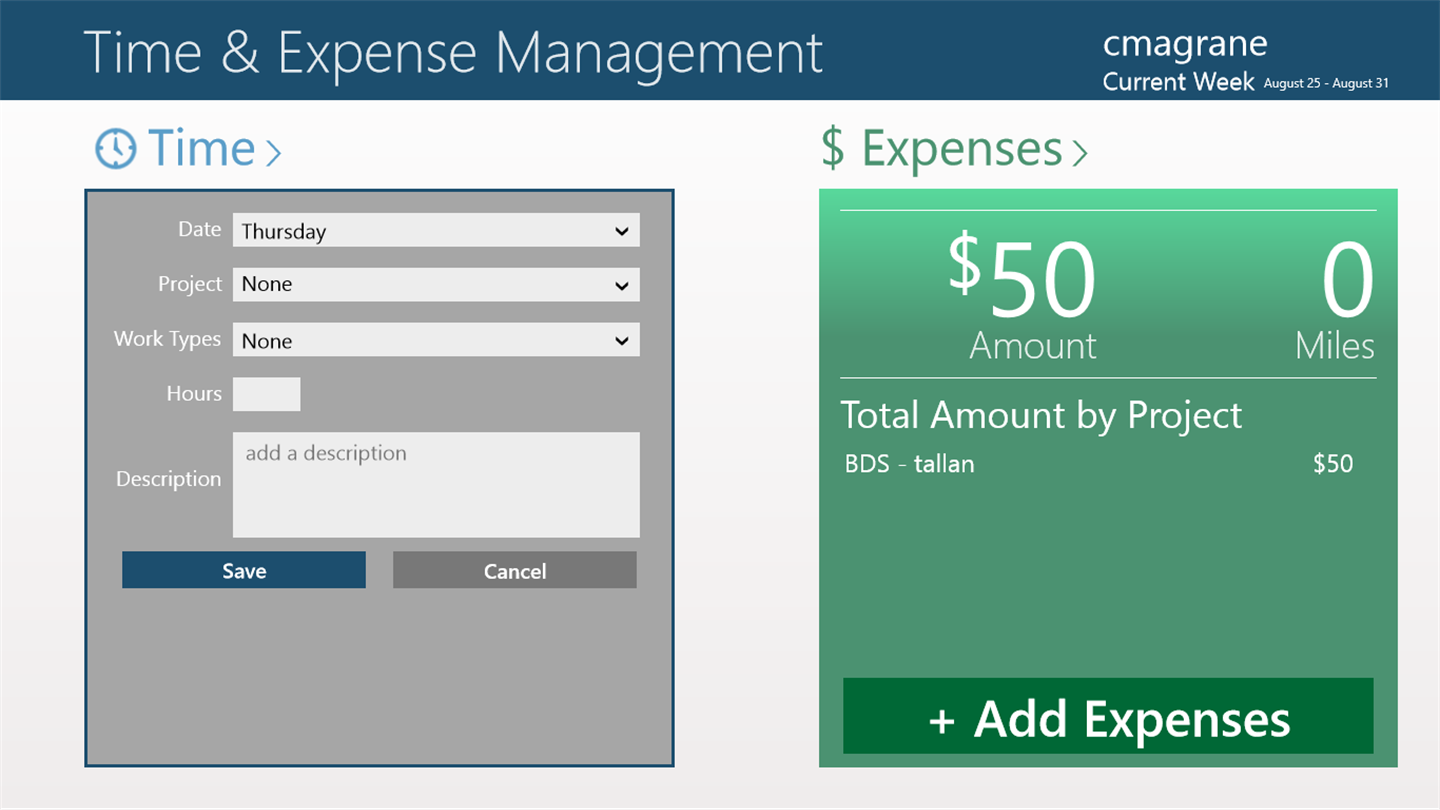Save the time entry
1440x810 pixels.
pyautogui.click(x=244, y=571)
